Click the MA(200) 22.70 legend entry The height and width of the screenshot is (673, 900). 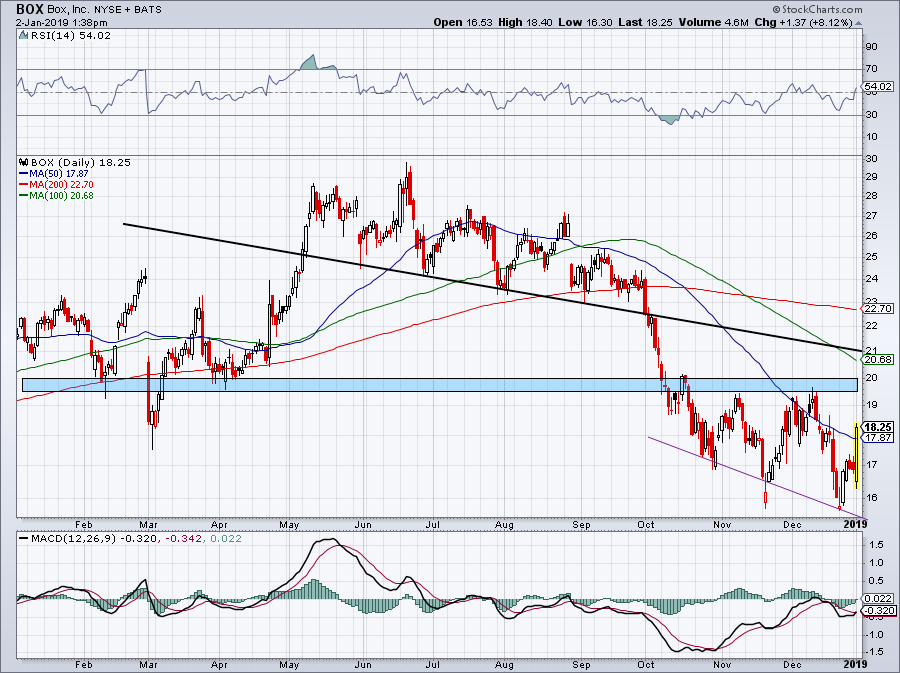click(x=56, y=184)
